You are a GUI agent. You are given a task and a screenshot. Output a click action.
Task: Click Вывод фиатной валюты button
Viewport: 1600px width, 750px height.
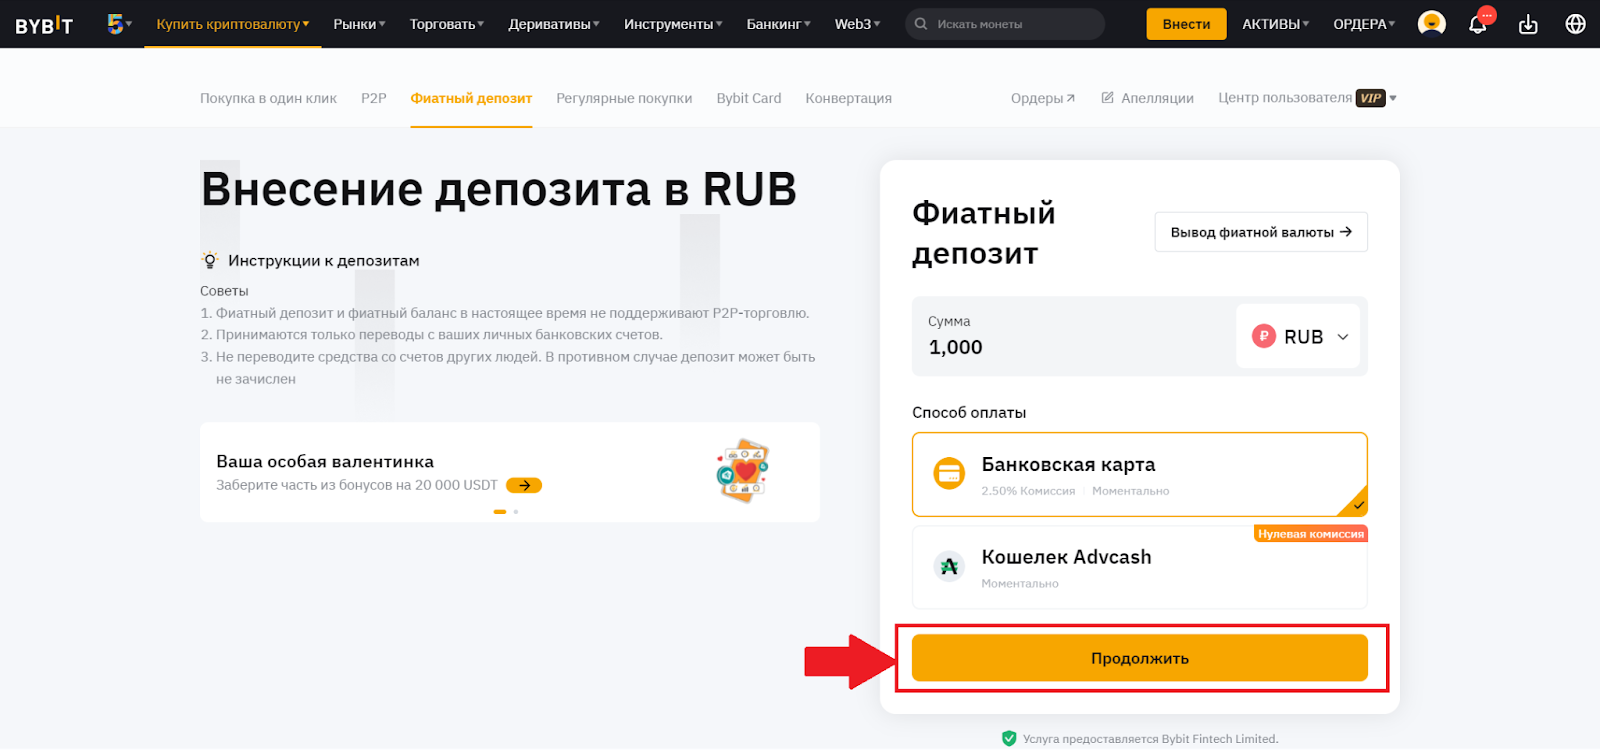tap(1260, 232)
